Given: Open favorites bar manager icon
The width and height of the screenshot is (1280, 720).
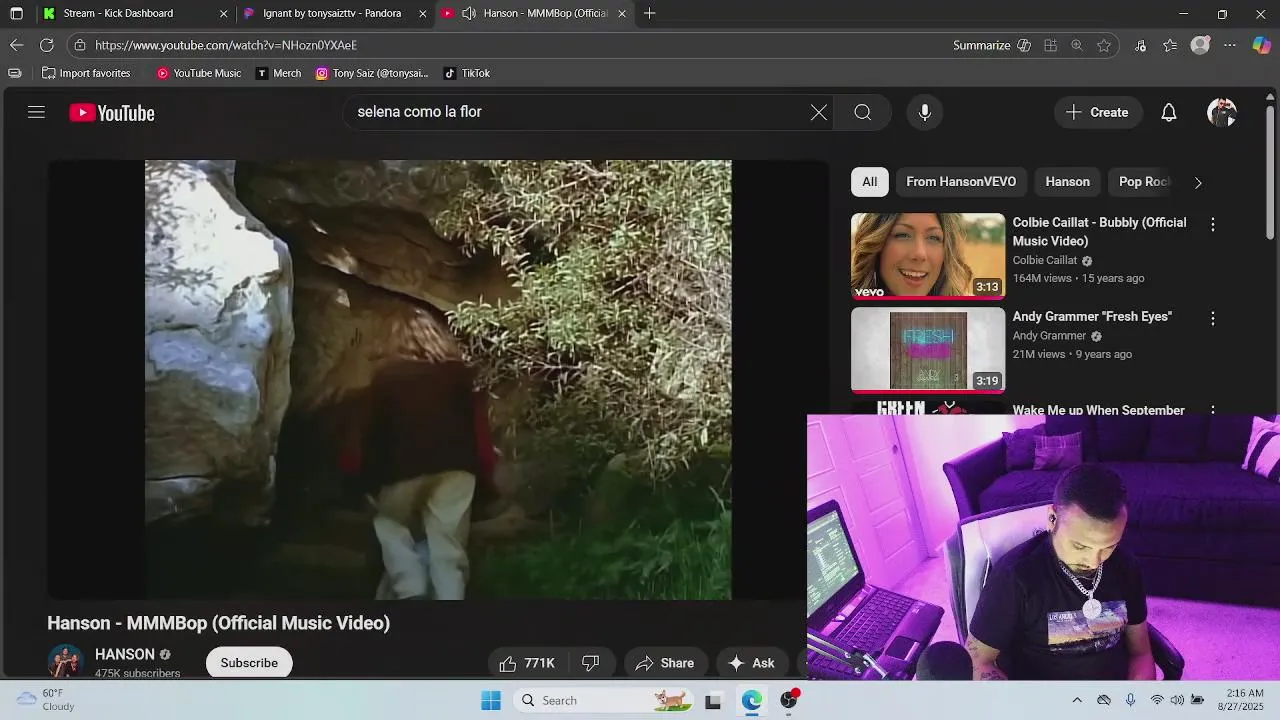Looking at the screenshot, I should pyautogui.click(x=14, y=73).
